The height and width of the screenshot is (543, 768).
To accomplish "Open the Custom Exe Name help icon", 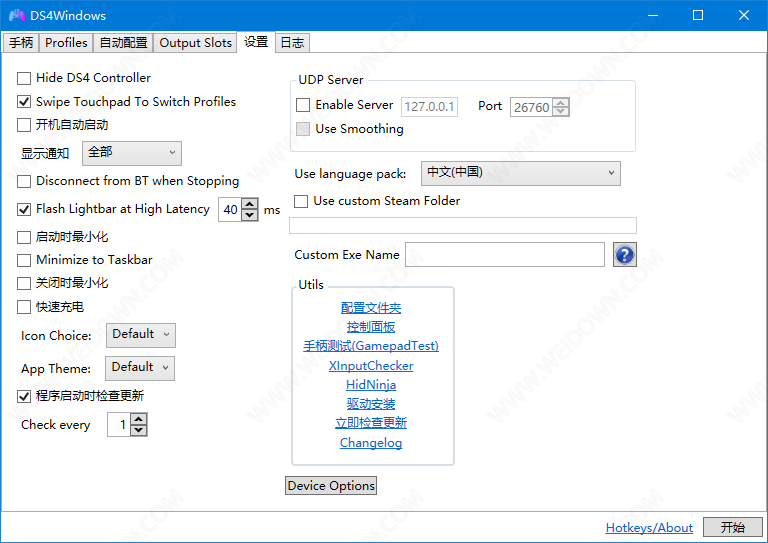I will [624, 255].
